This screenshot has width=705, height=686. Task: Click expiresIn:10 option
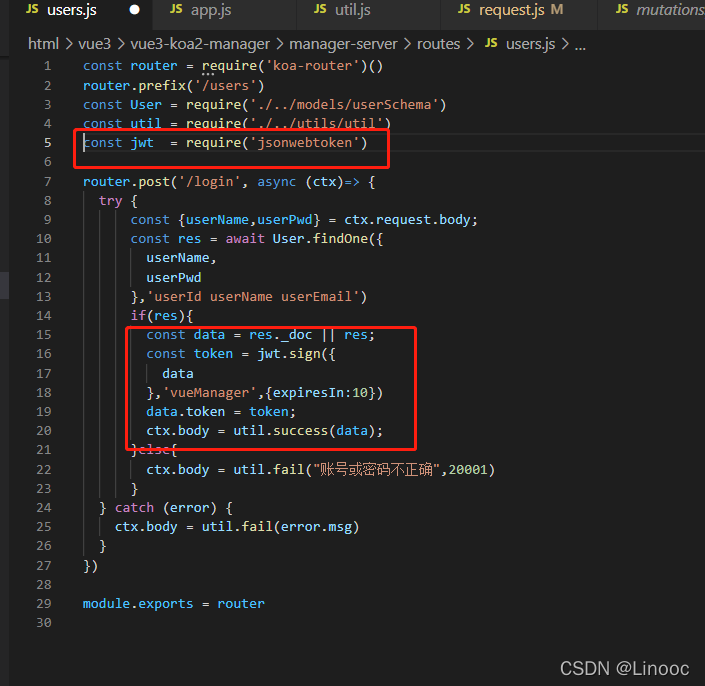pos(320,393)
